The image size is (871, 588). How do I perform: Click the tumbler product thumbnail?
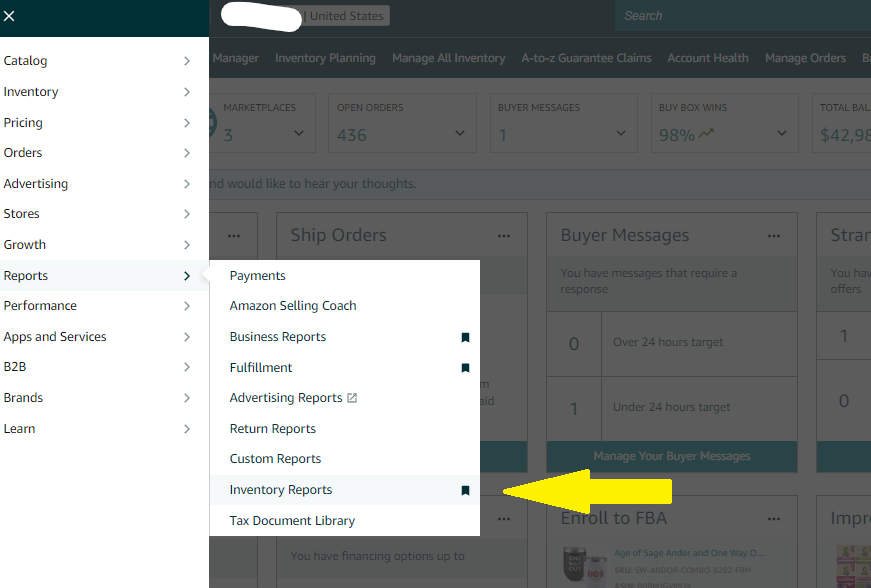pyautogui.click(x=584, y=566)
